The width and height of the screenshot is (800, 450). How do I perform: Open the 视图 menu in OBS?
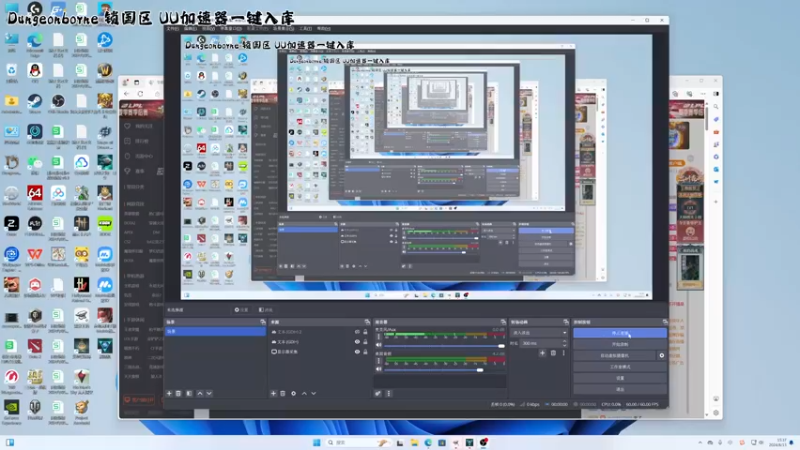(209, 29)
